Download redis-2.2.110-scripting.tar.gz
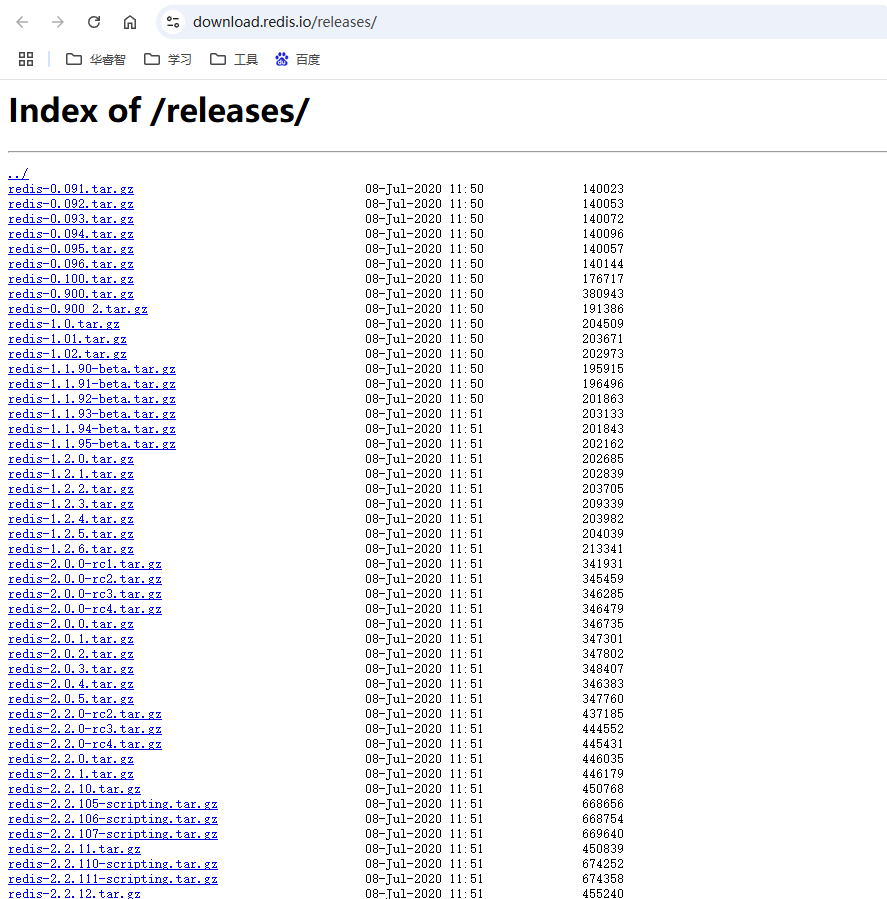 coord(113,863)
